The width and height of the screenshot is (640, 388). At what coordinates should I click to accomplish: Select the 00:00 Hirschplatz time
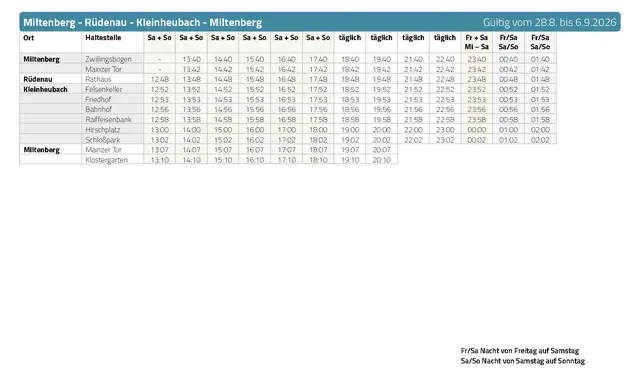[476, 130]
